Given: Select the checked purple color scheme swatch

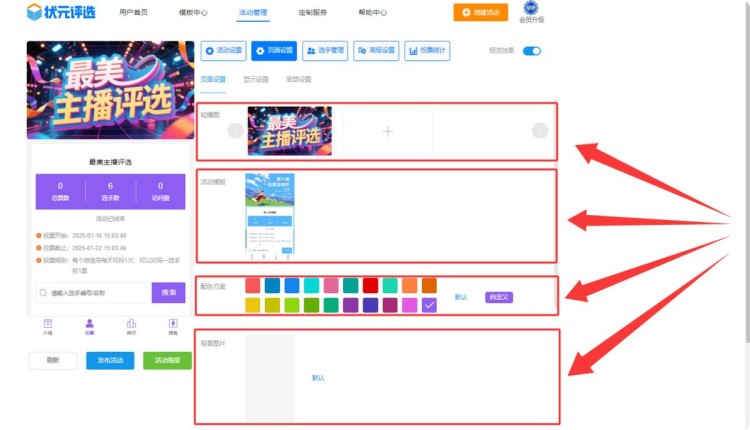Looking at the screenshot, I should (x=429, y=305).
